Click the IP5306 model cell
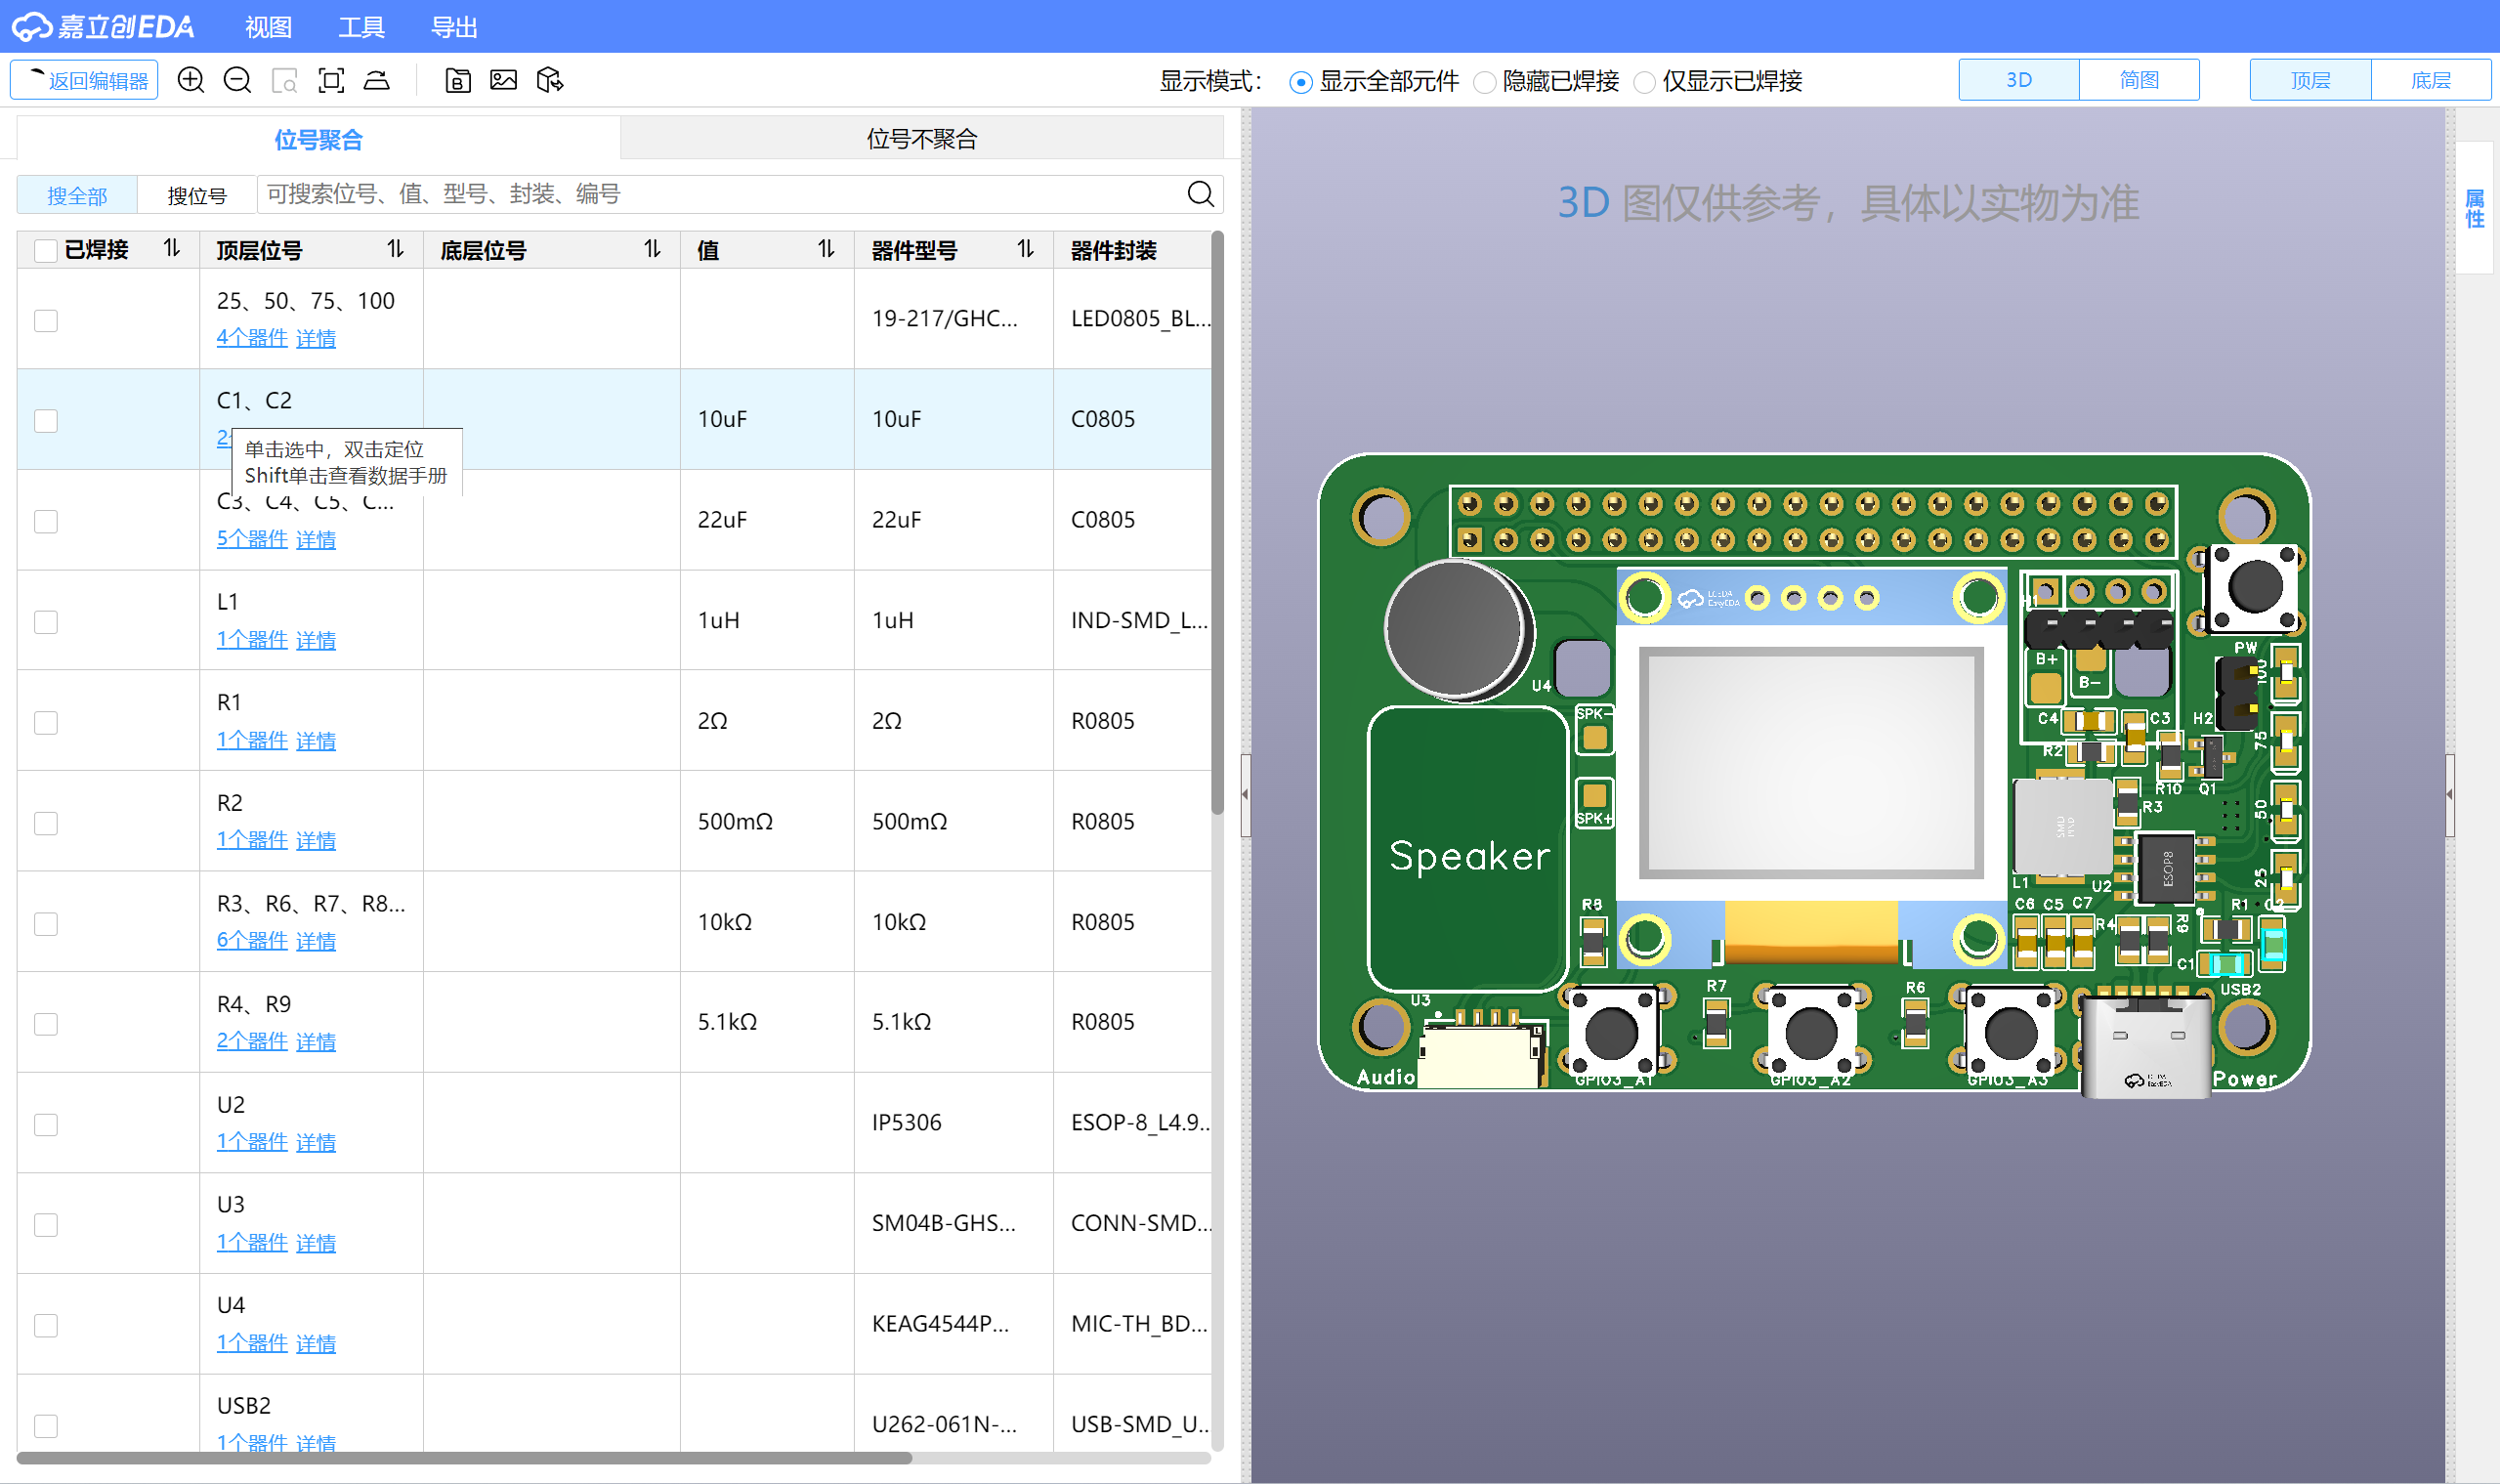Image resolution: width=2500 pixels, height=1484 pixels. (954, 1123)
